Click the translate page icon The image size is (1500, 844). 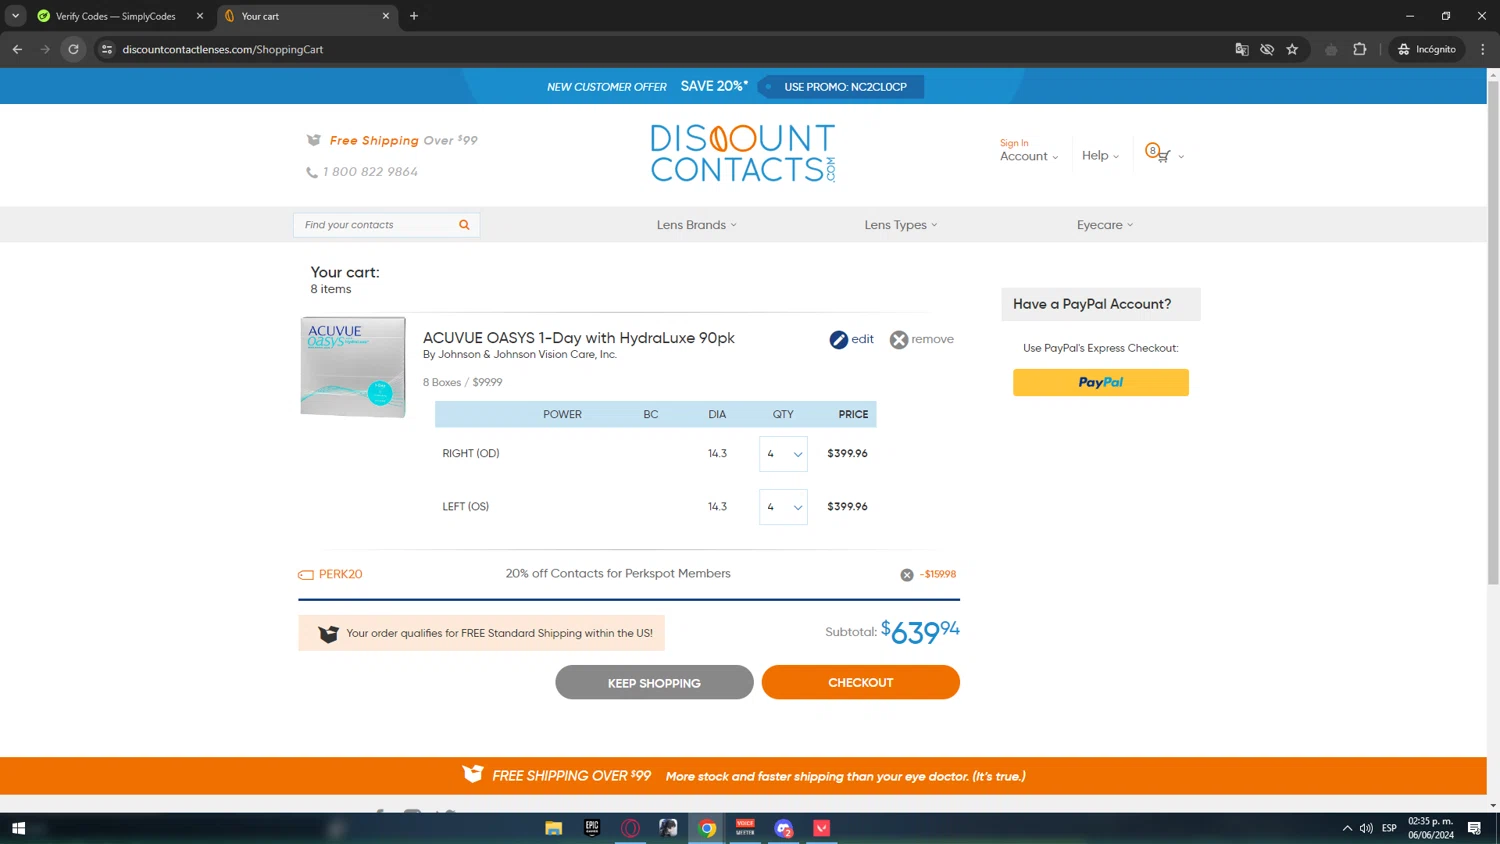pos(1242,49)
